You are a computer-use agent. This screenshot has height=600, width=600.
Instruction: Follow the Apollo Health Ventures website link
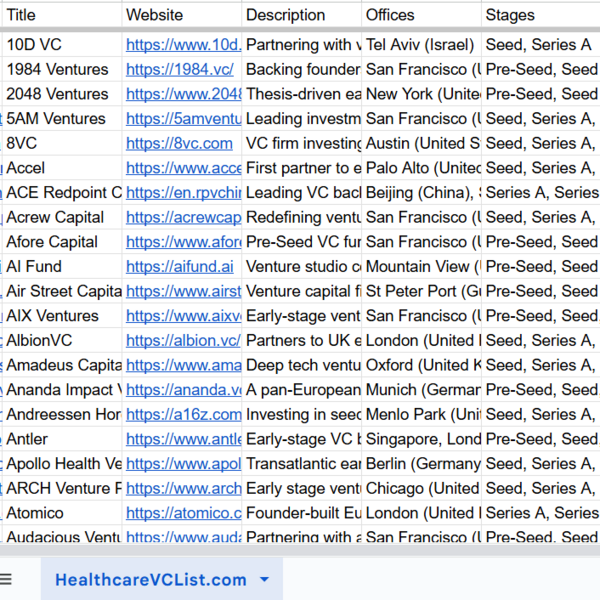184,464
